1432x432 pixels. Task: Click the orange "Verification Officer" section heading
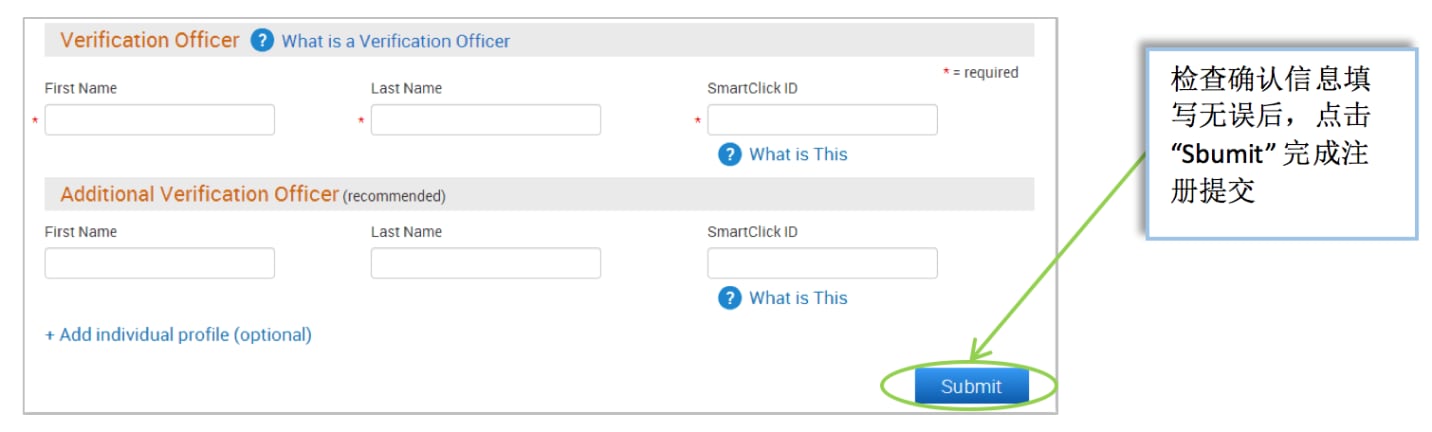pyautogui.click(x=150, y=40)
